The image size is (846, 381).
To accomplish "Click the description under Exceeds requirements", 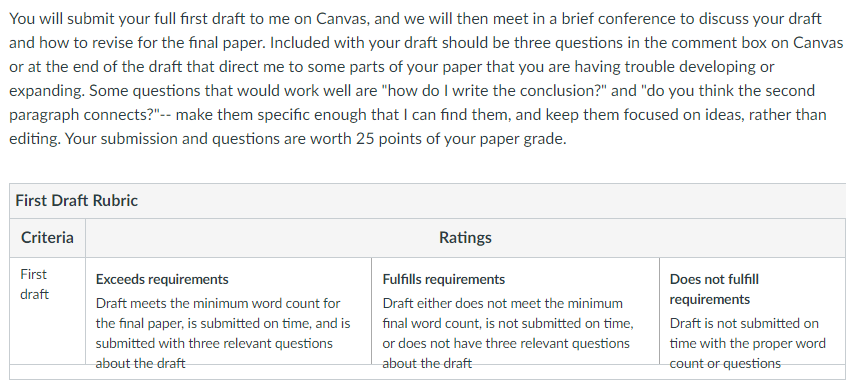I will [x=223, y=333].
